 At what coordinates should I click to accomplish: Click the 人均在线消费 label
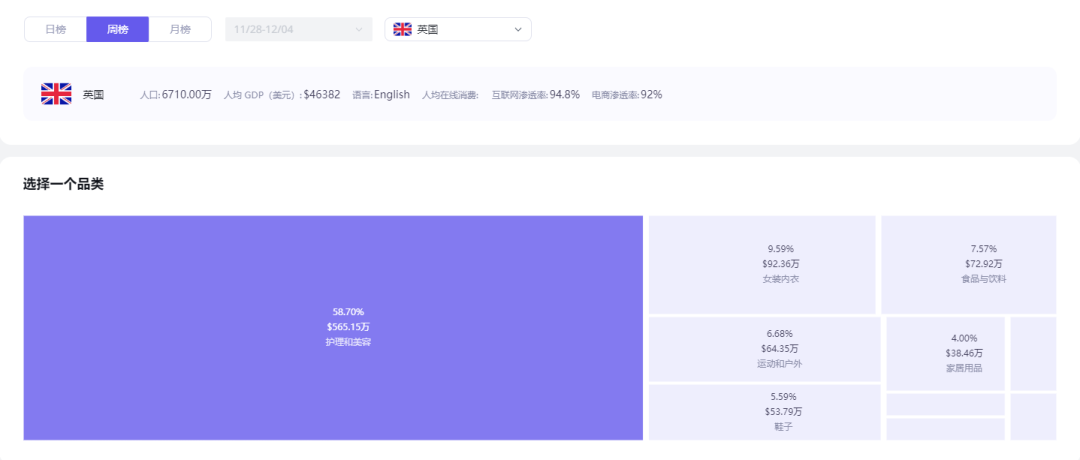(x=450, y=95)
